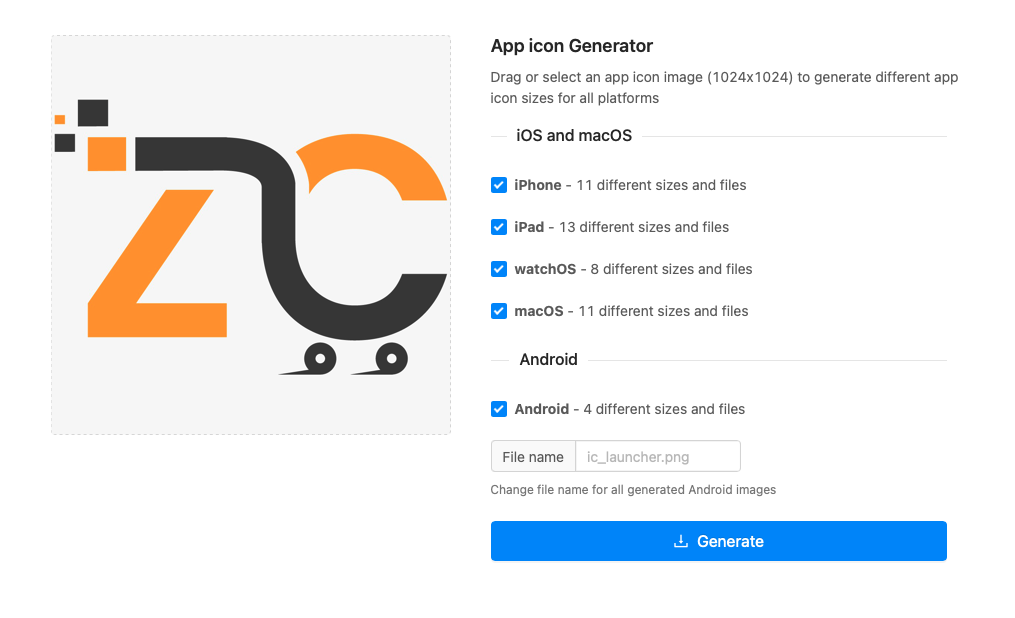Click the large dark pixel square
The image size is (1015, 618).
pyautogui.click(x=93, y=113)
